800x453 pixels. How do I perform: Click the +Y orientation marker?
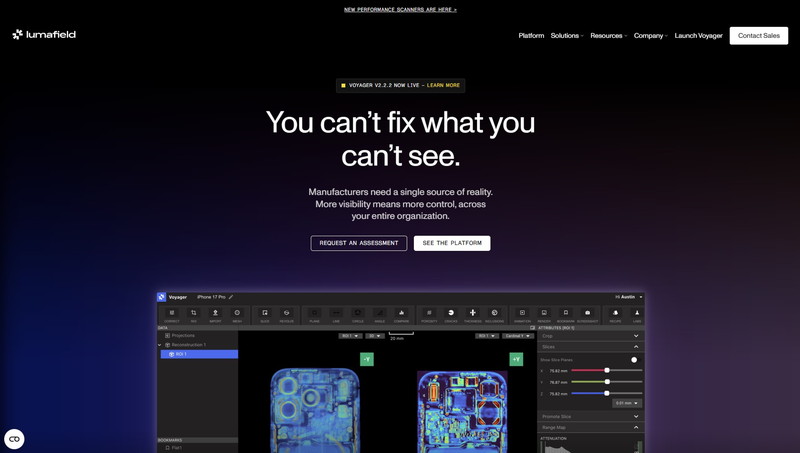pyautogui.click(x=516, y=360)
